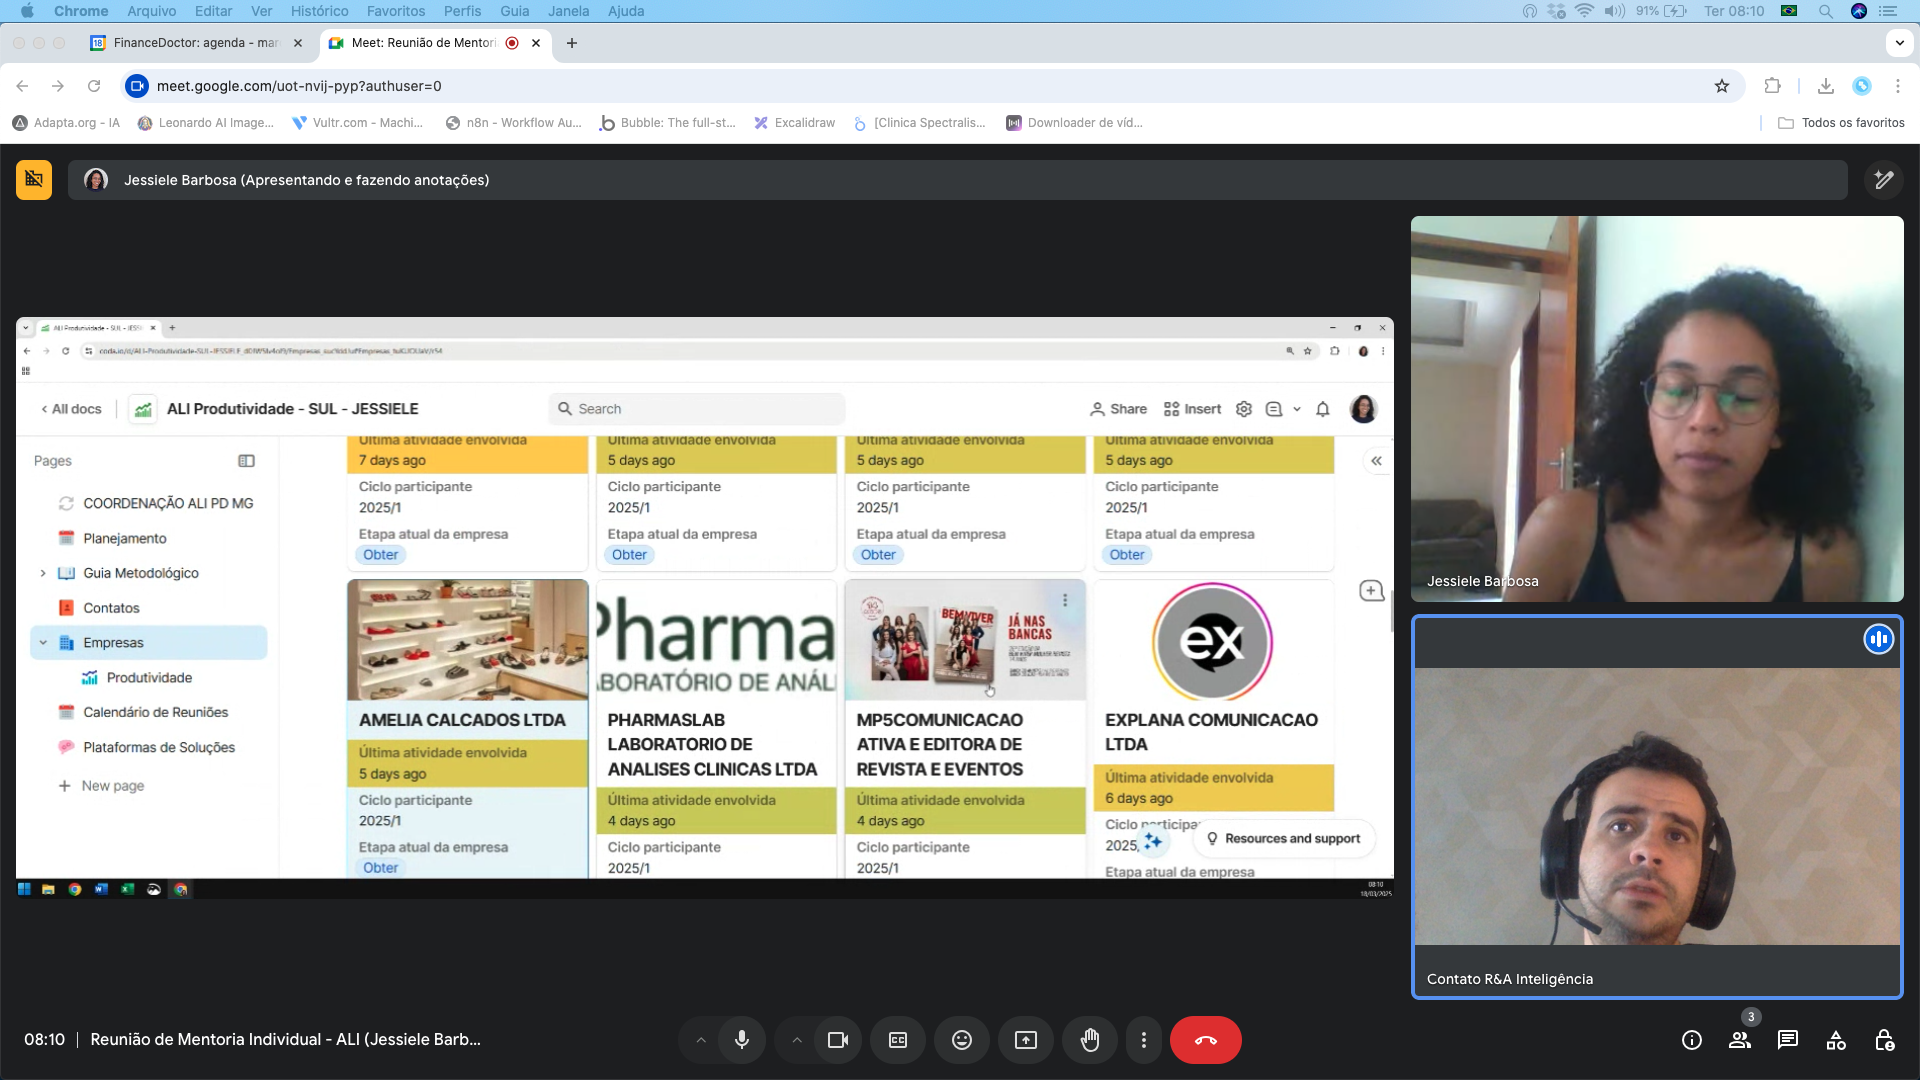Raise hand in the meeting
Image resolution: width=1920 pixels, height=1080 pixels.
pos(1089,1040)
